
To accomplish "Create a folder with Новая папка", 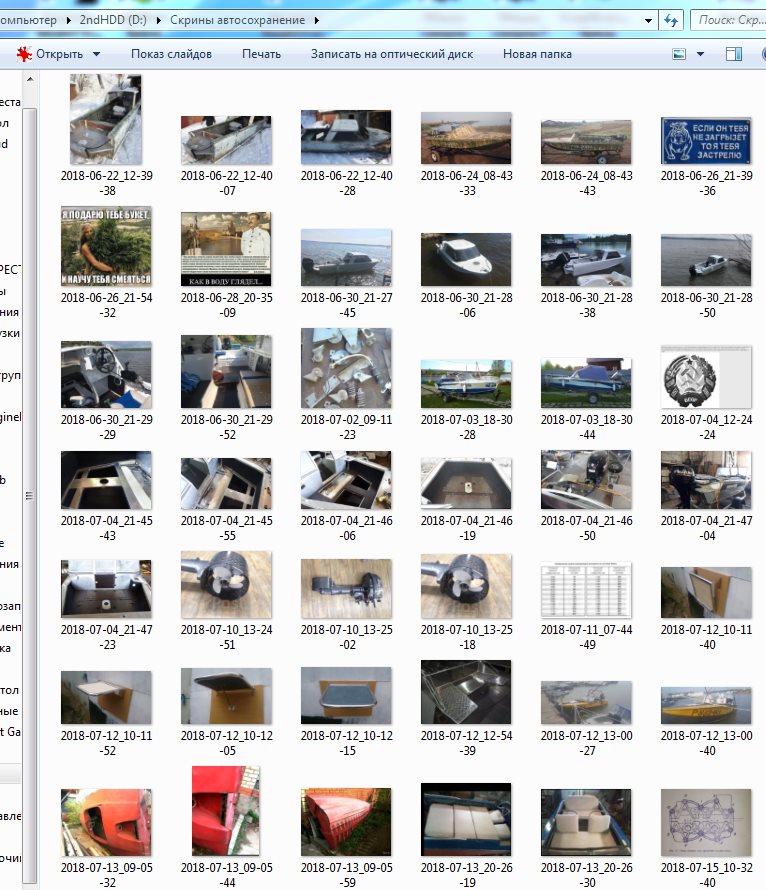I will point(537,54).
